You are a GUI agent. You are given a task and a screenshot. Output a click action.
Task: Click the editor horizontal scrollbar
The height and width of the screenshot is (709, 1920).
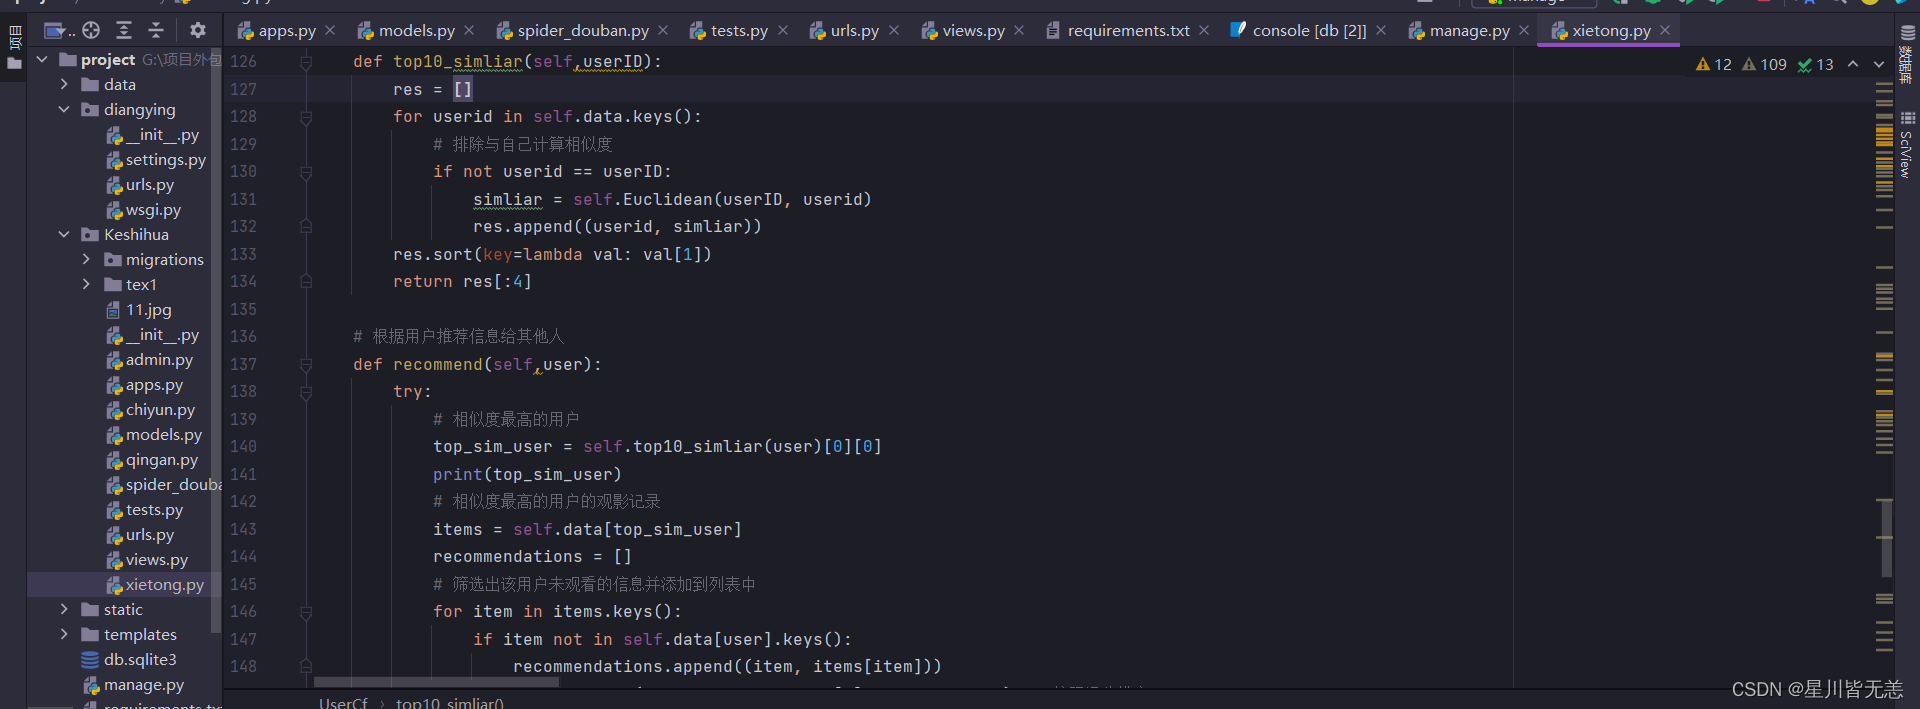[x=436, y=682]
